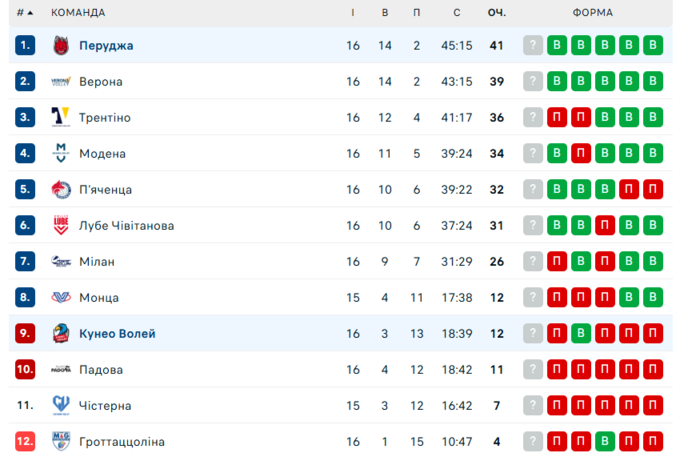Click Перуджа's gray upcoming match badge
Viewport: 680px width, 453px height.
533,45
